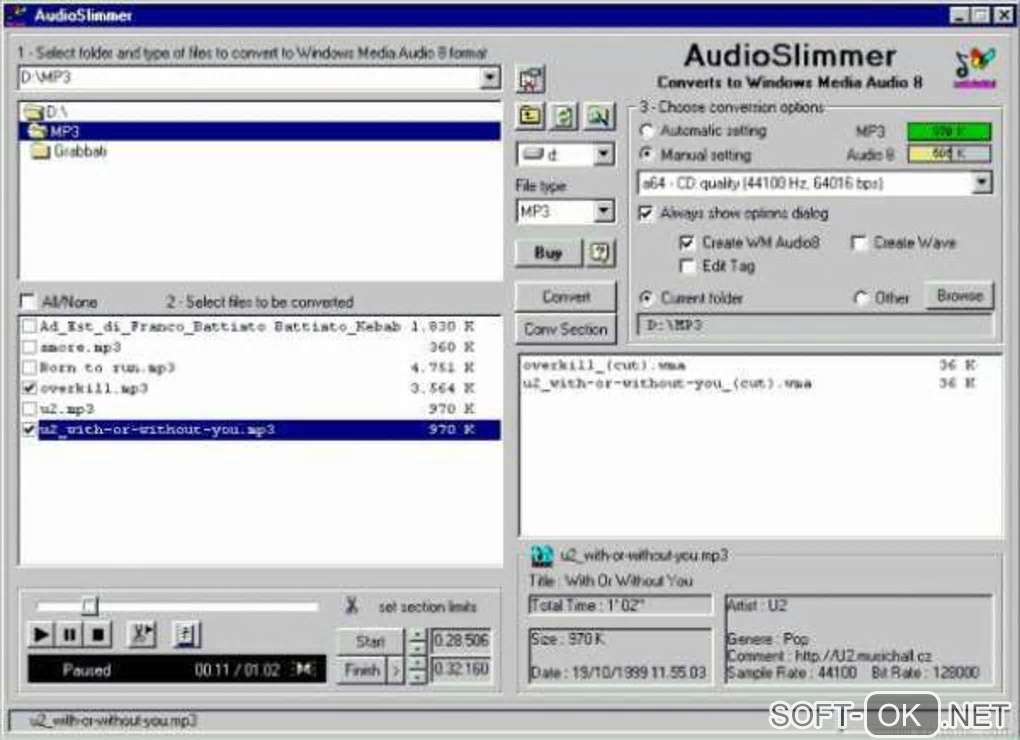The image size is (1020, 740).
Task: Click the network/Windows Media icon above folder buttons
Action: (x=531, y=79)
